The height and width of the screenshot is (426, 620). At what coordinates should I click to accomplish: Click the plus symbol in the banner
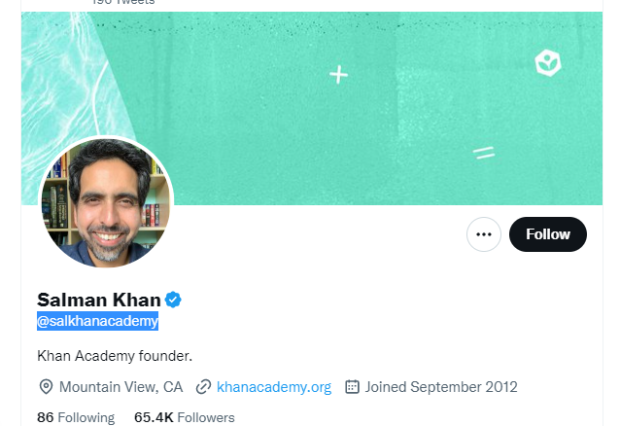(339, 74)
